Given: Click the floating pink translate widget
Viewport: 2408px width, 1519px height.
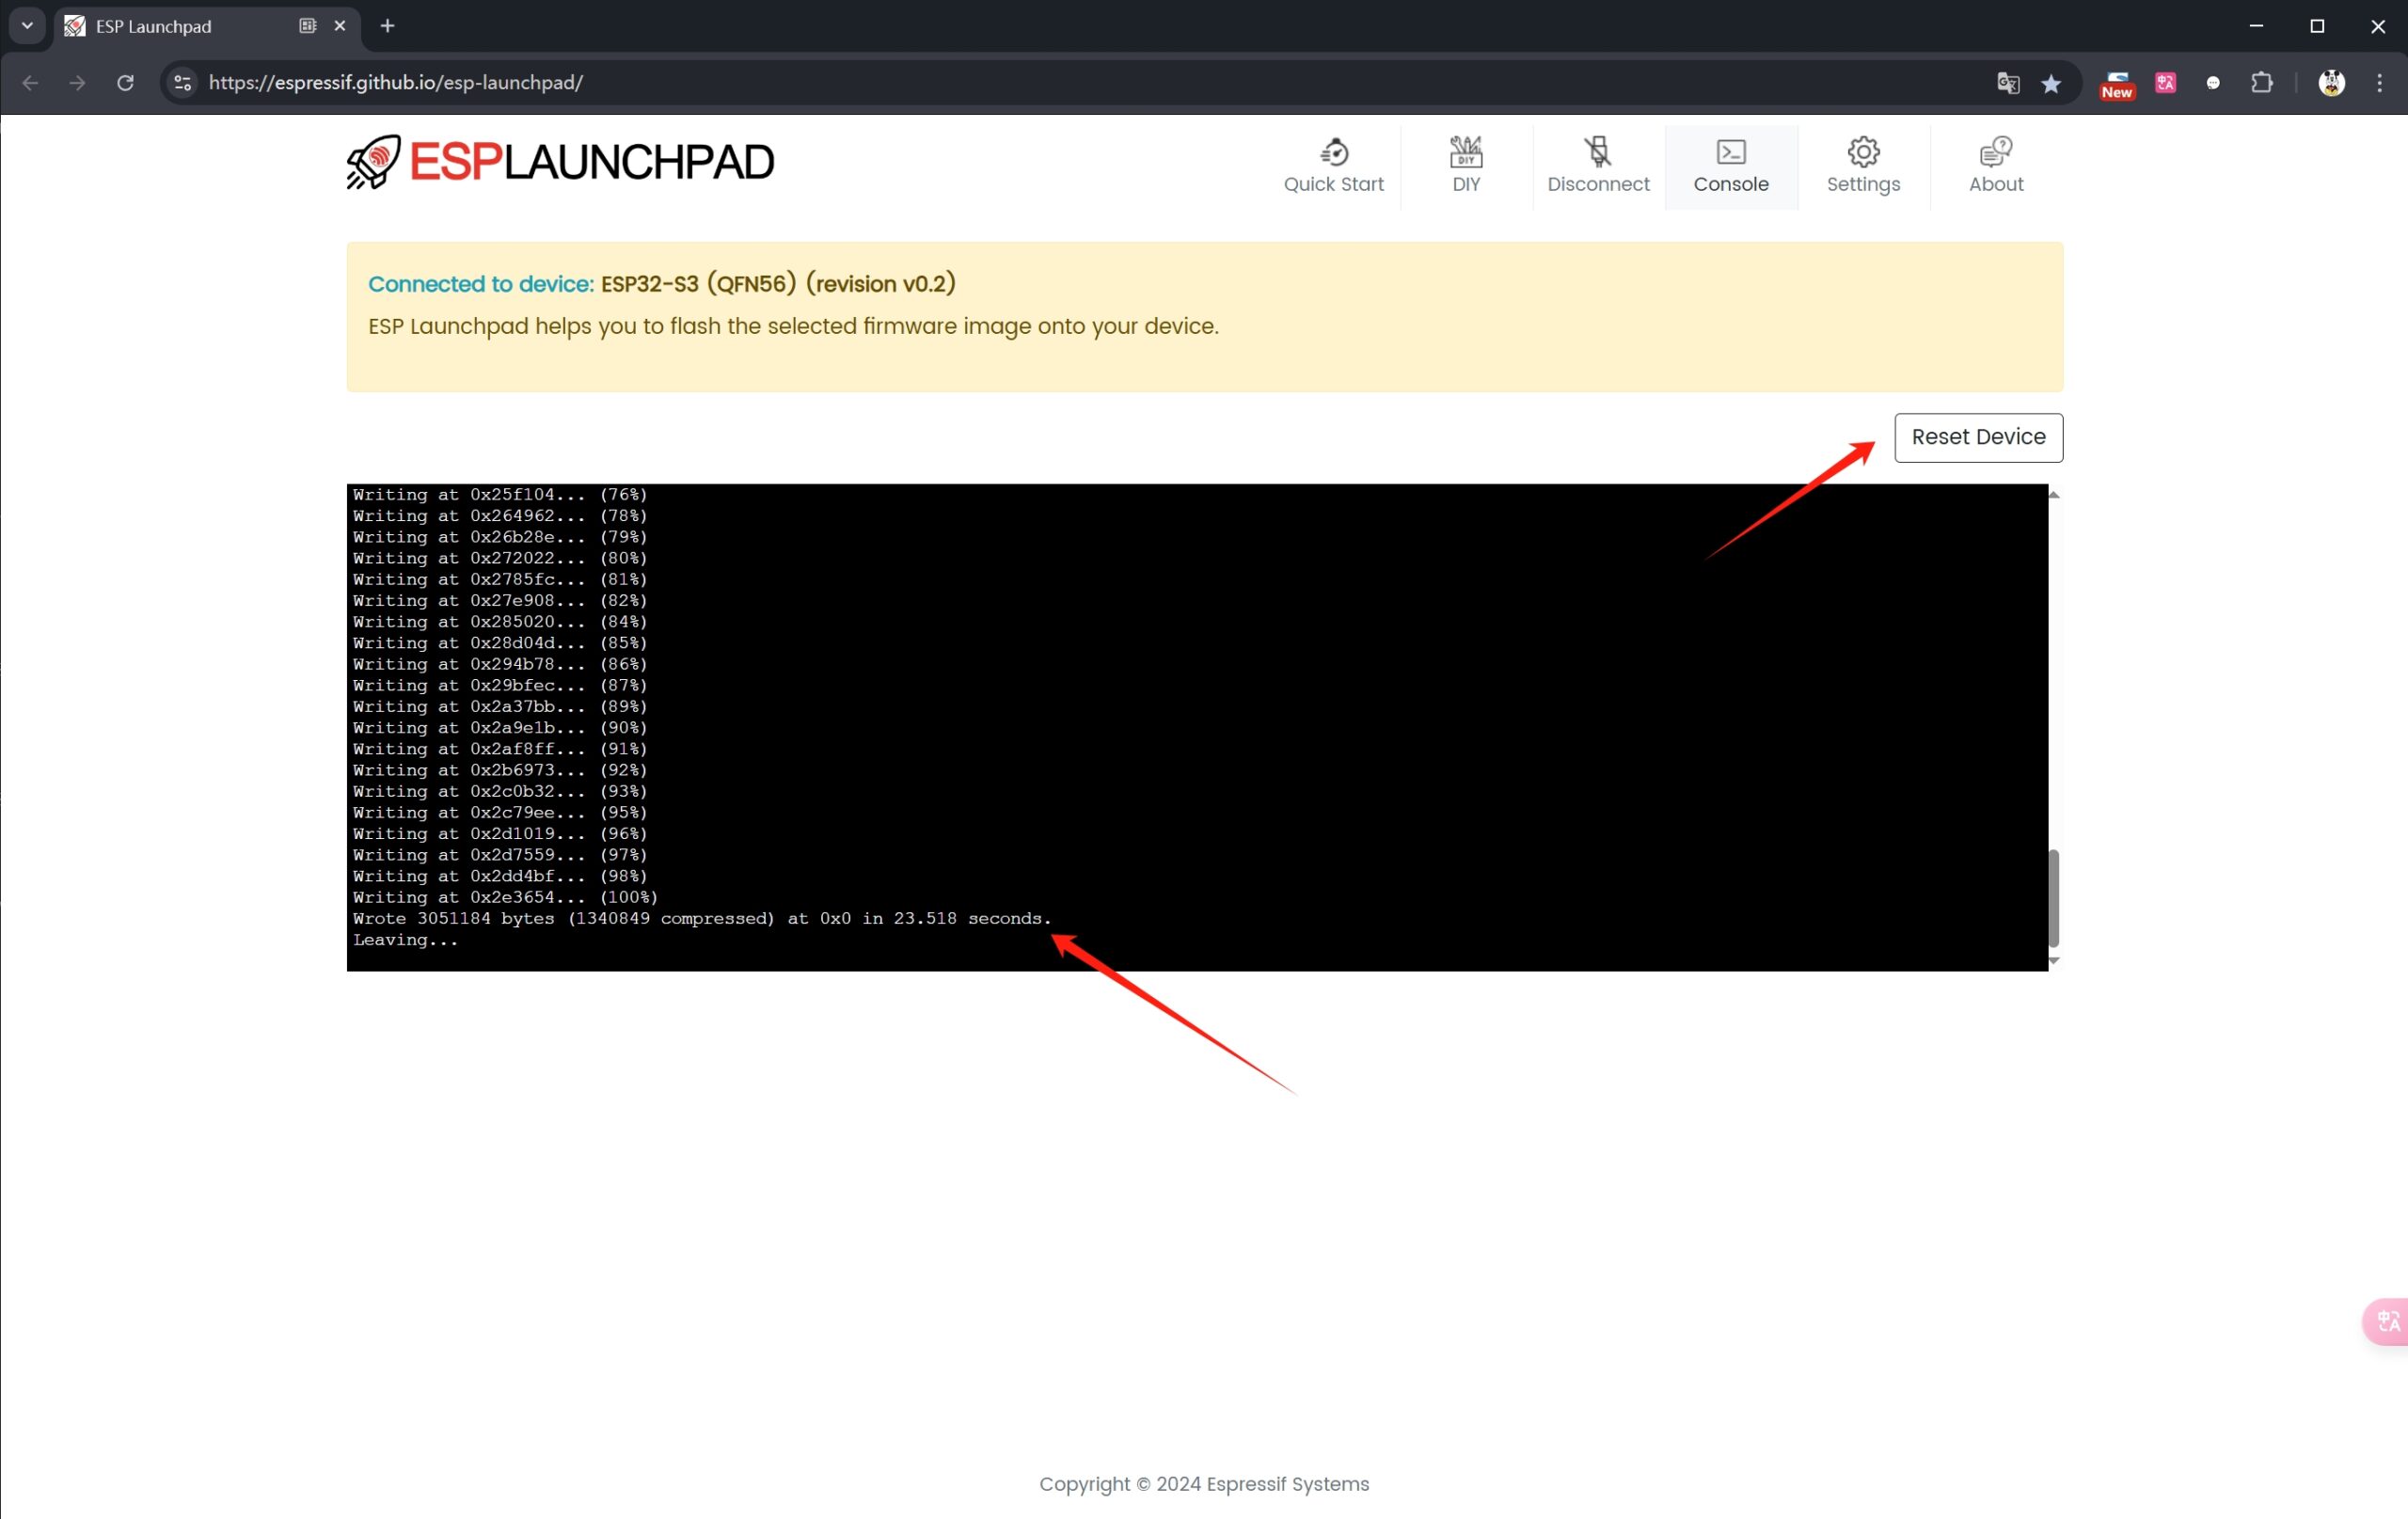Looking at the screenshot, I should click(2386, 1321).
